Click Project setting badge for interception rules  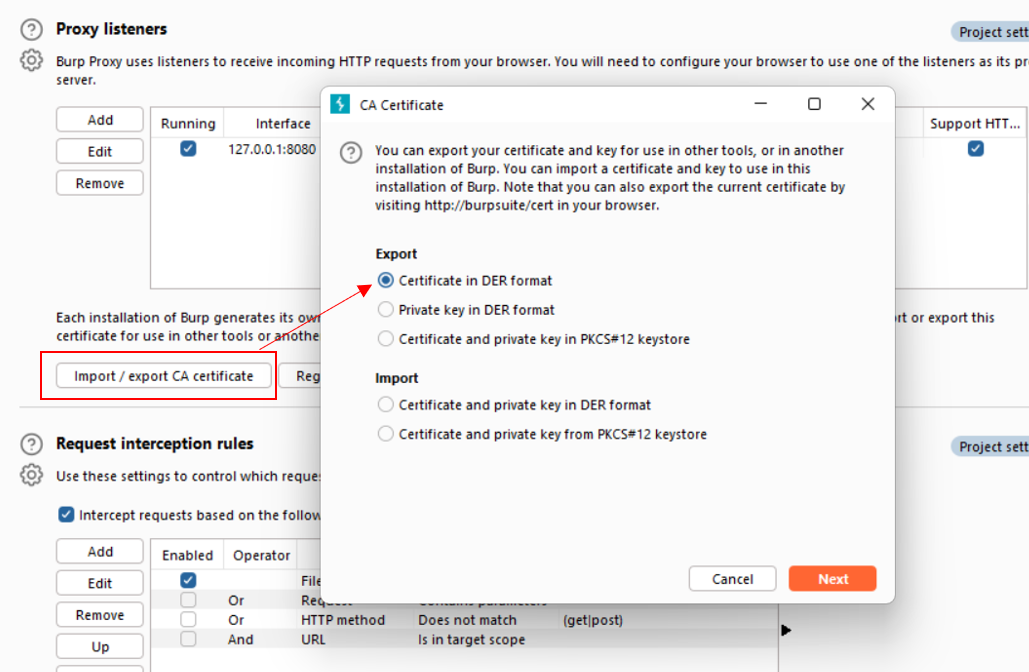[x=990, y=447]
